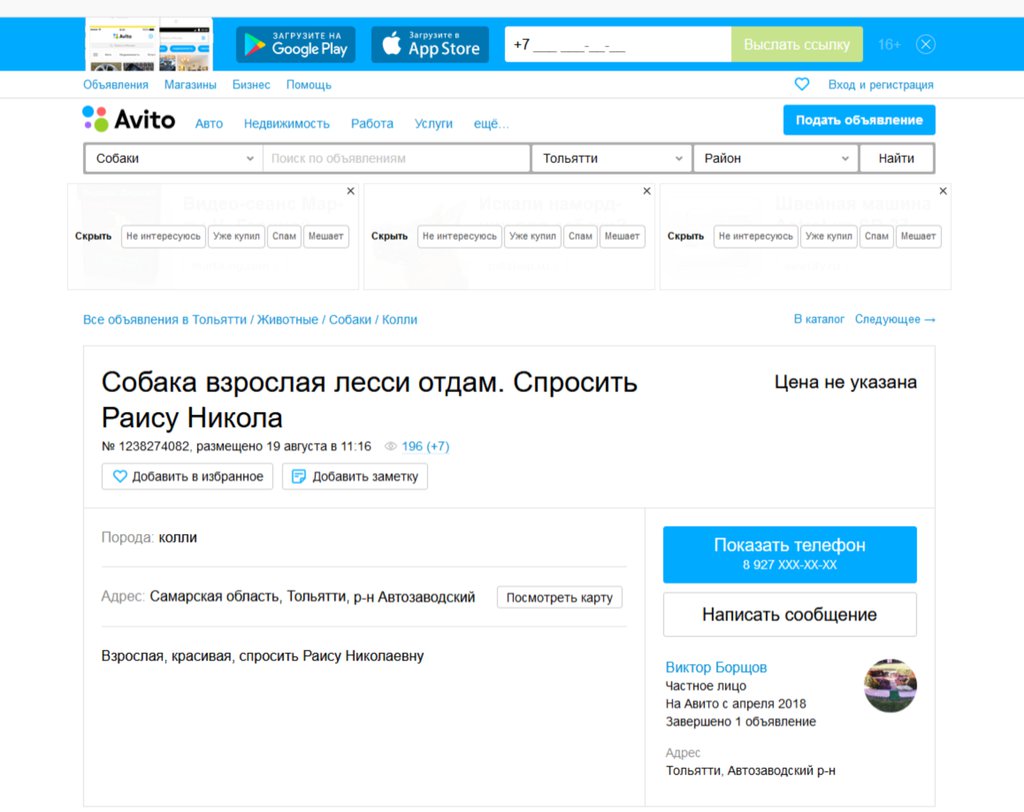Choose Спам on second ad card
Viewport: 1024px width, 812px height.
click(581, 236)
